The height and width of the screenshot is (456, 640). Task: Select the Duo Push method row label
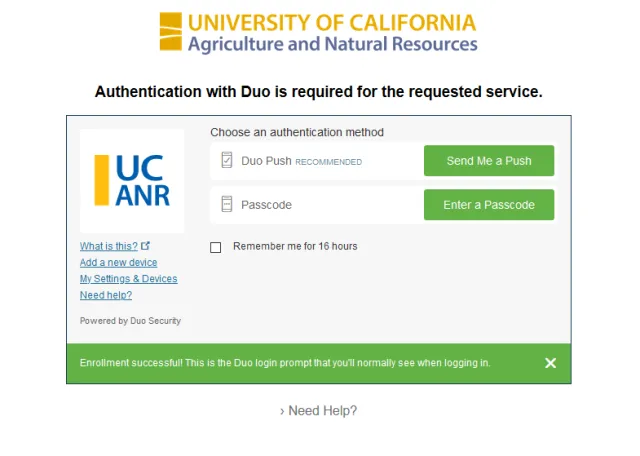point(266,161)
